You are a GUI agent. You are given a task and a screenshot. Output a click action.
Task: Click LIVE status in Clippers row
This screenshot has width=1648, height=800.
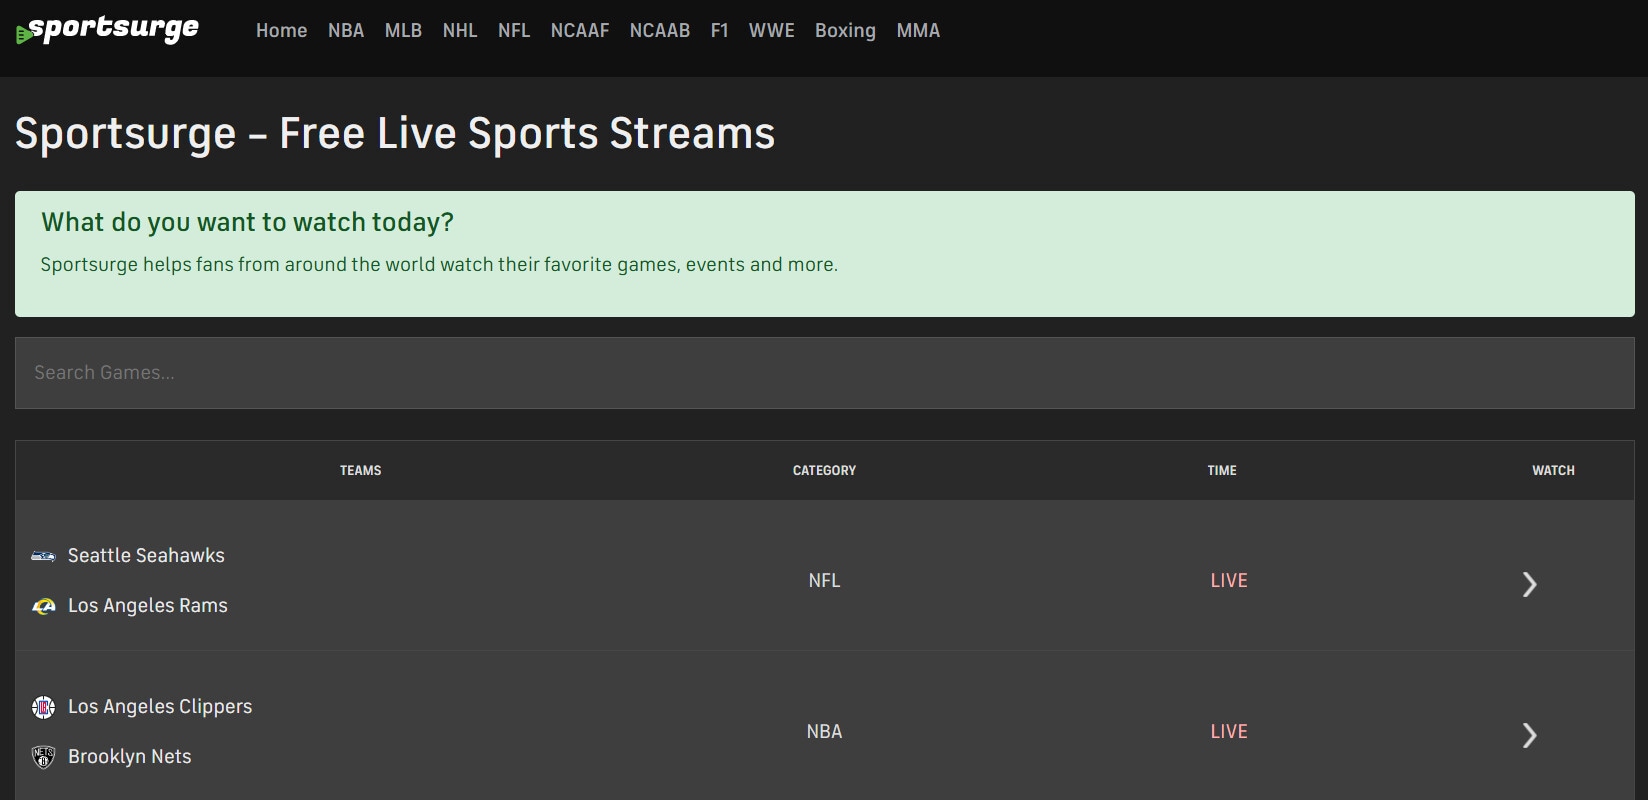coord(1229,731)
